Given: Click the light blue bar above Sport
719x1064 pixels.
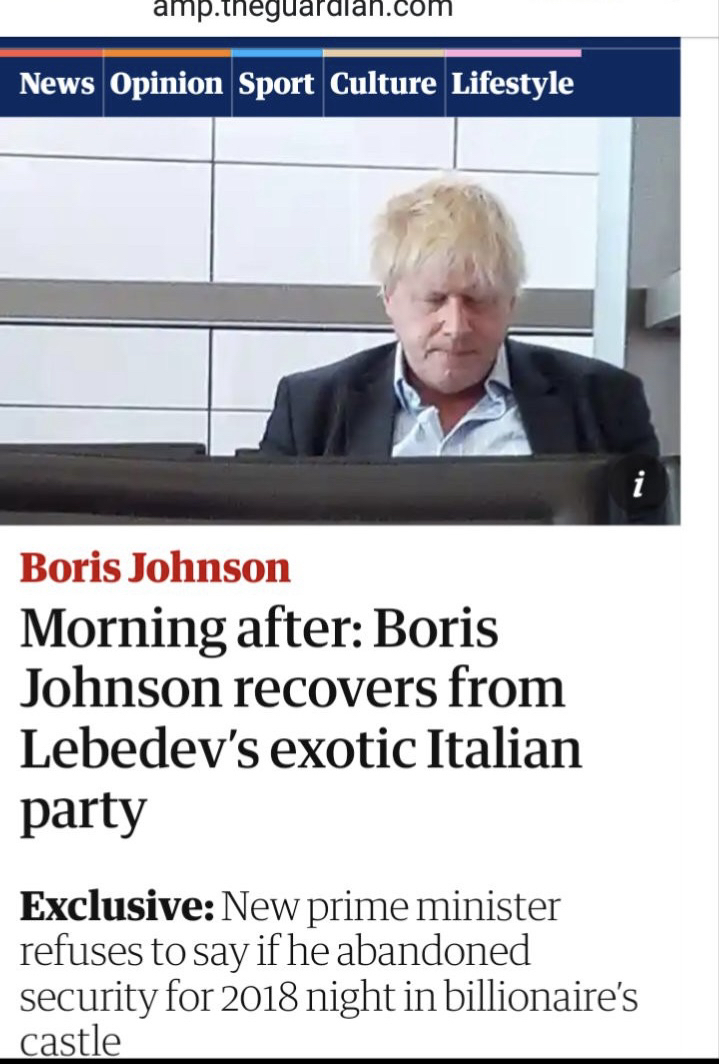Looking at the screenshot, I should pos(277,53).
